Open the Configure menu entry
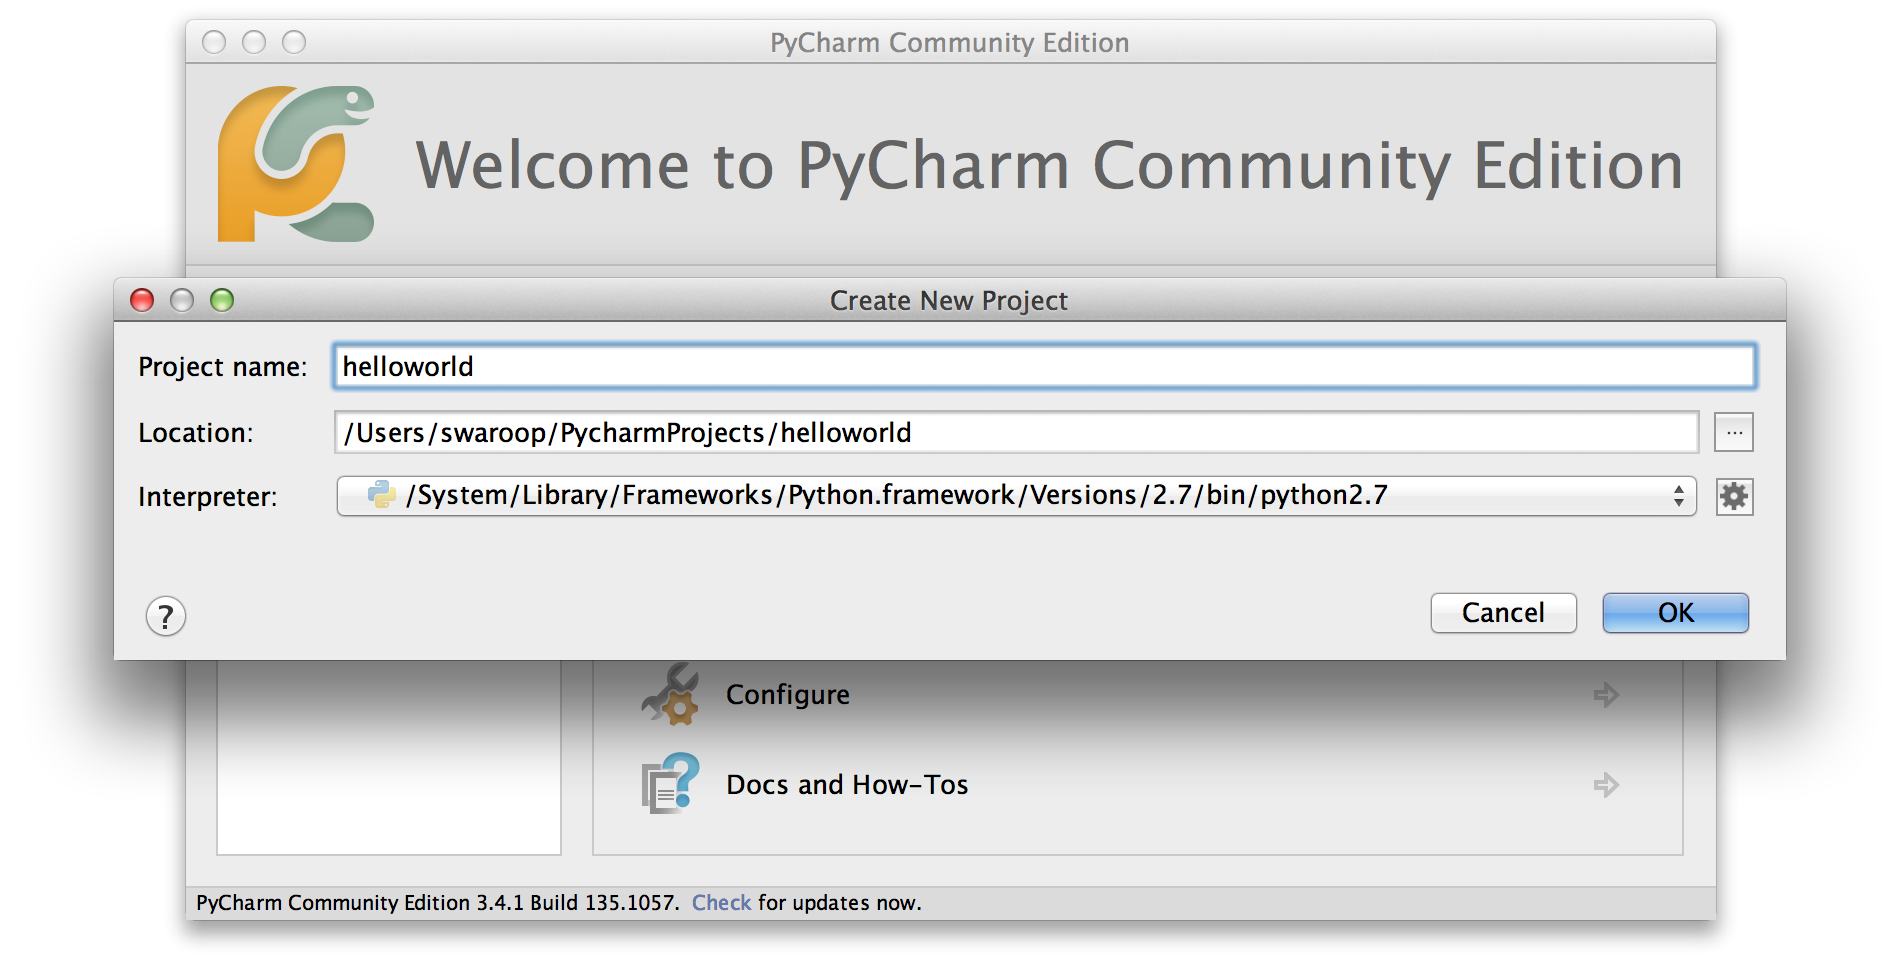The height and width of the screenshot is (960, 1900). [788, 695]
